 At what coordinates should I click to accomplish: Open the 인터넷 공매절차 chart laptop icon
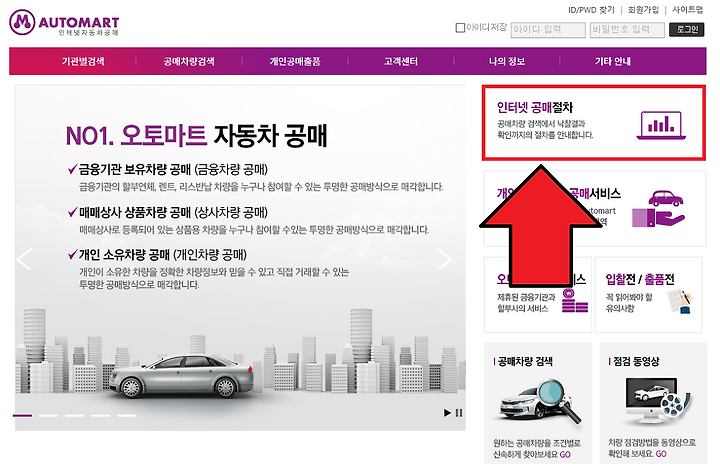click(x=661, y=125)
